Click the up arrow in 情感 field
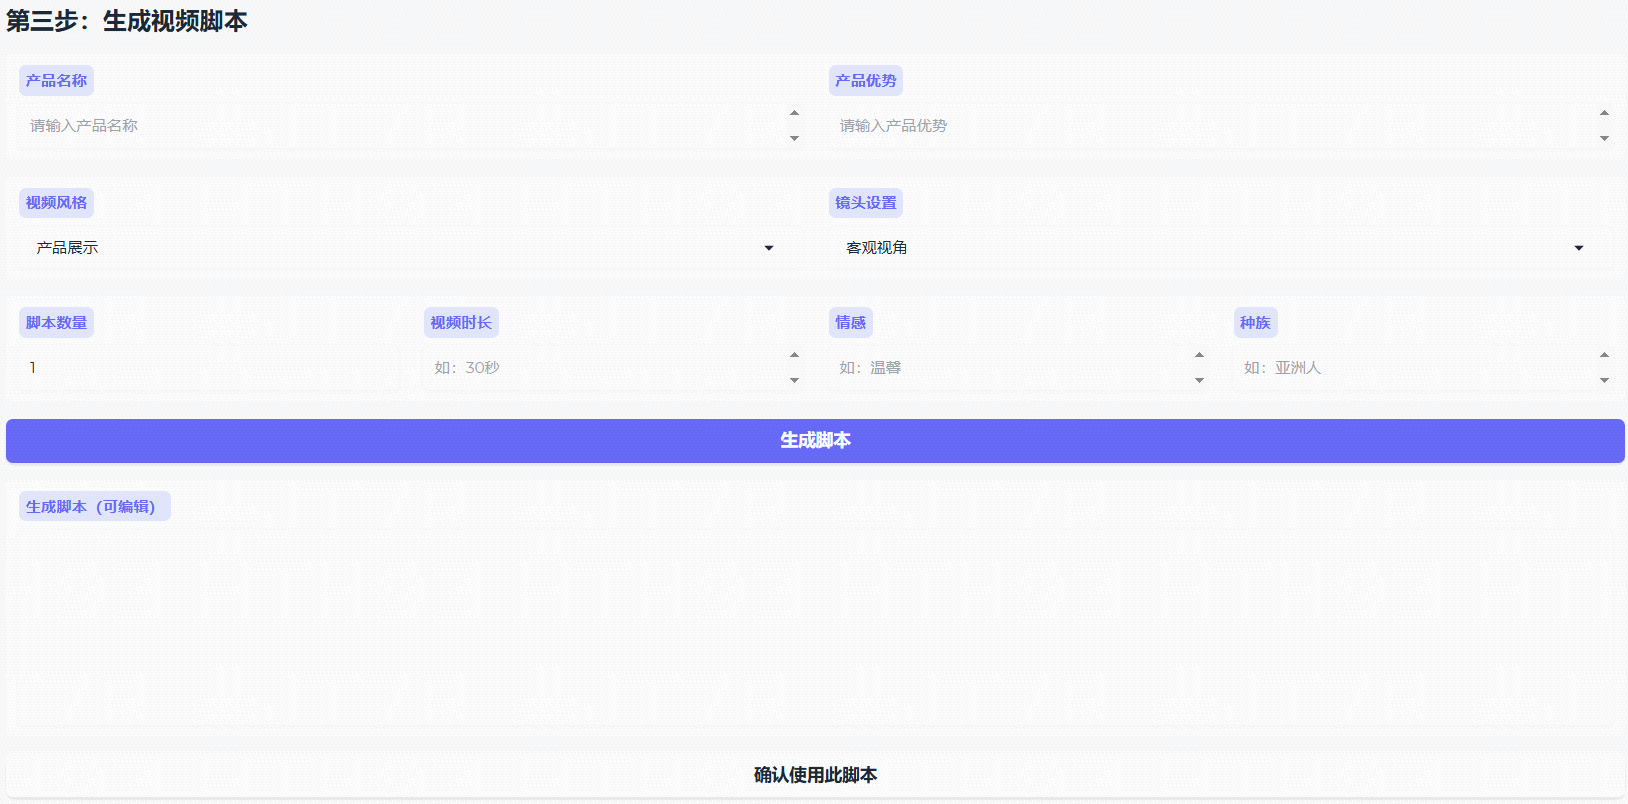Image resolution: width=1628 pixels, height=804 pixels. point(1199,355)
